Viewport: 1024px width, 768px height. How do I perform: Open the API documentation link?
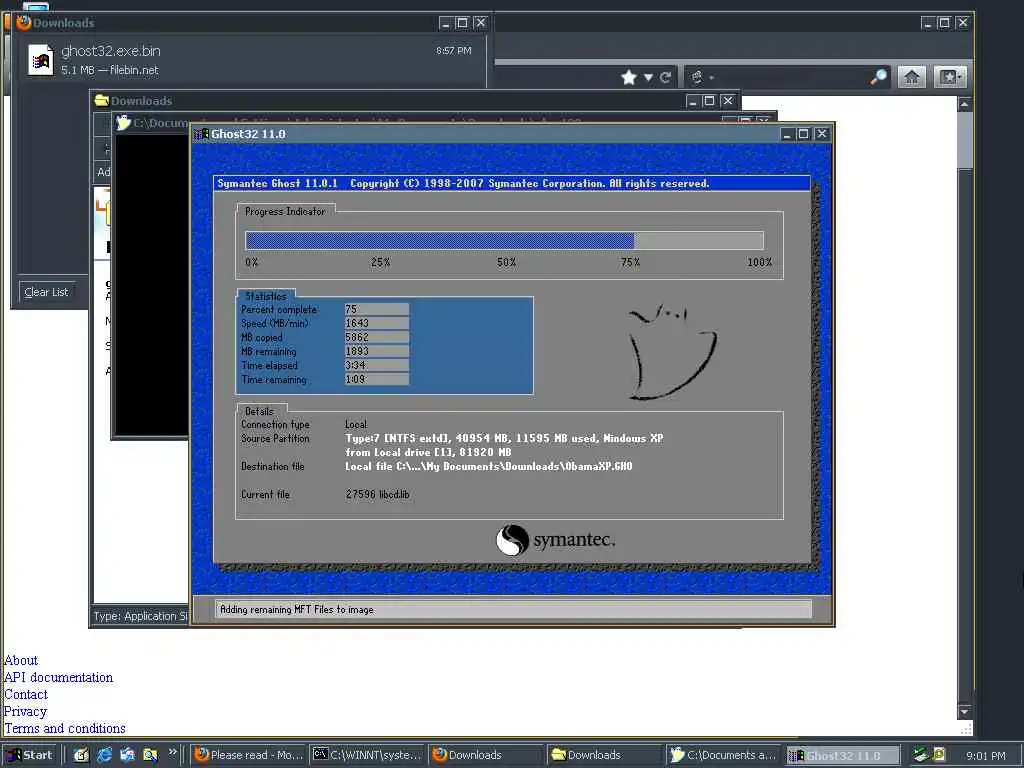[x=58, y=677]
